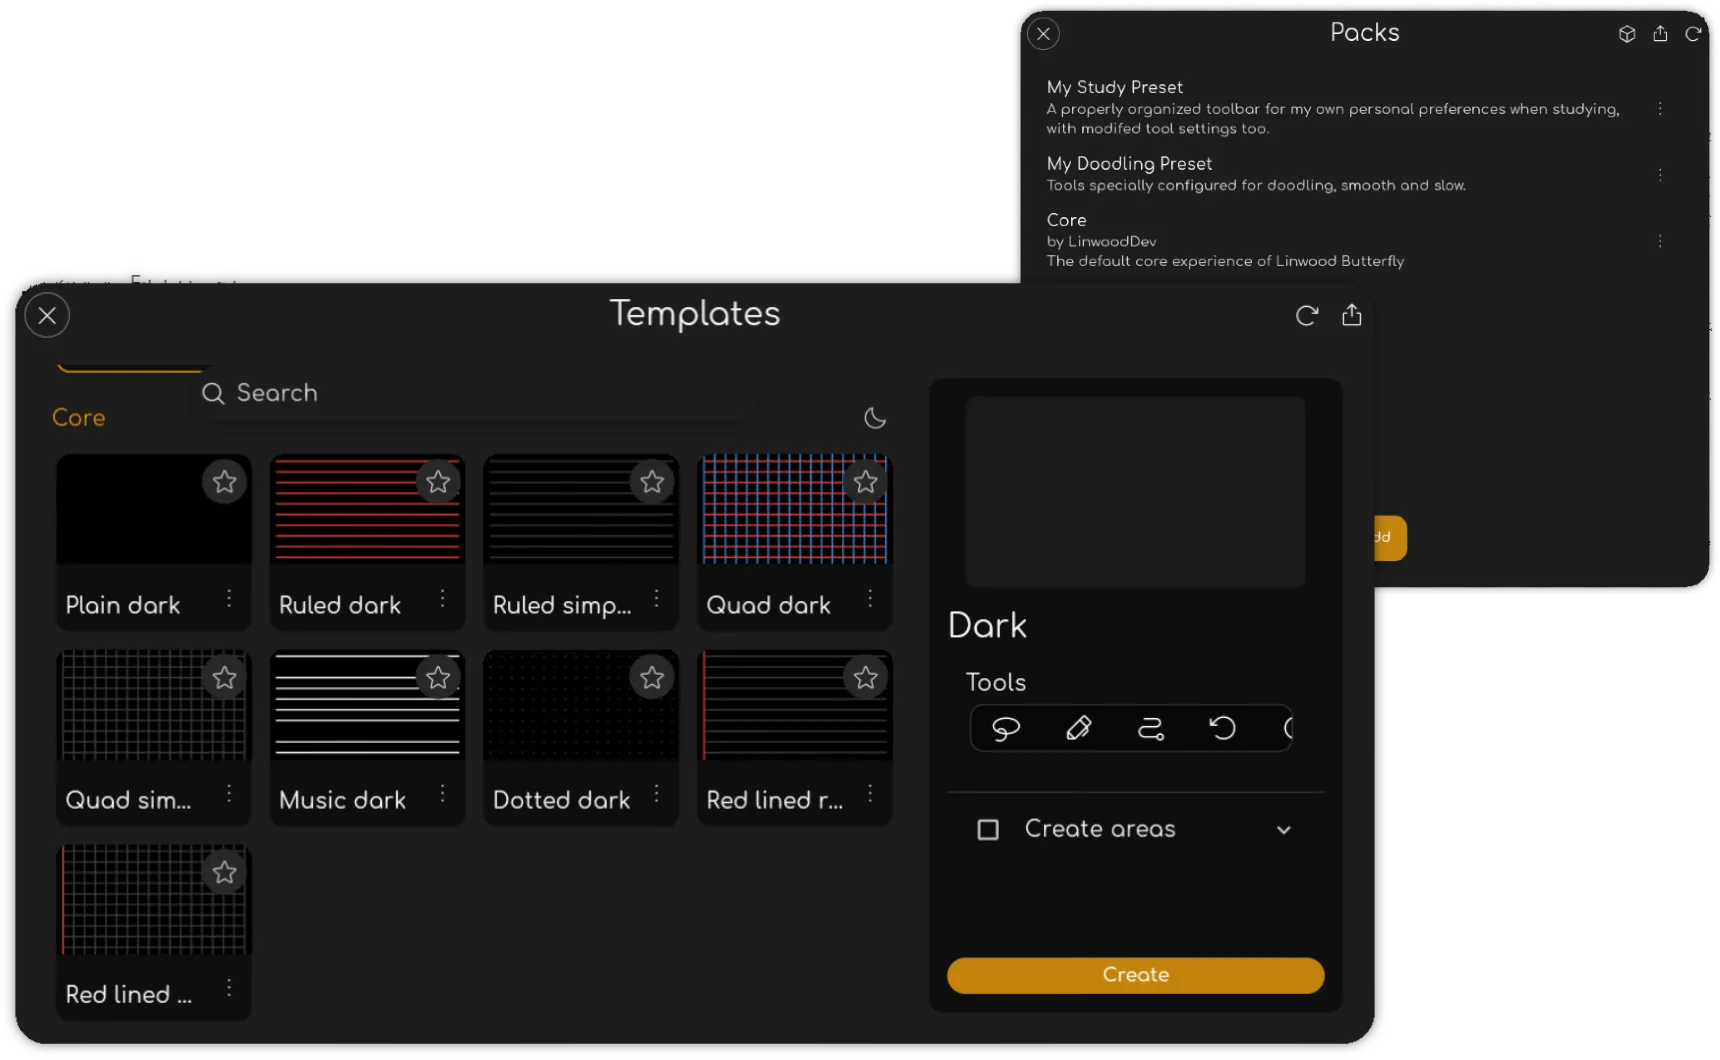1720x1060 pixels.
Task: Star the bottom-row Red lined ... template
Action: pyautogui.click(x=224, y=872)
